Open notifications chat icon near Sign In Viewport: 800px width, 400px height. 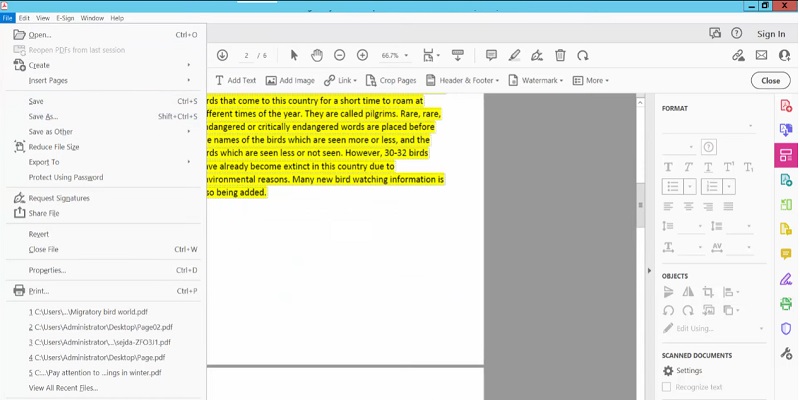click(715, 33)
